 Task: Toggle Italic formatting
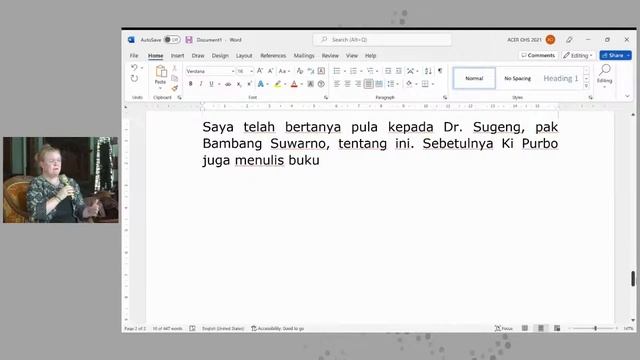click(x=200, y=84)
